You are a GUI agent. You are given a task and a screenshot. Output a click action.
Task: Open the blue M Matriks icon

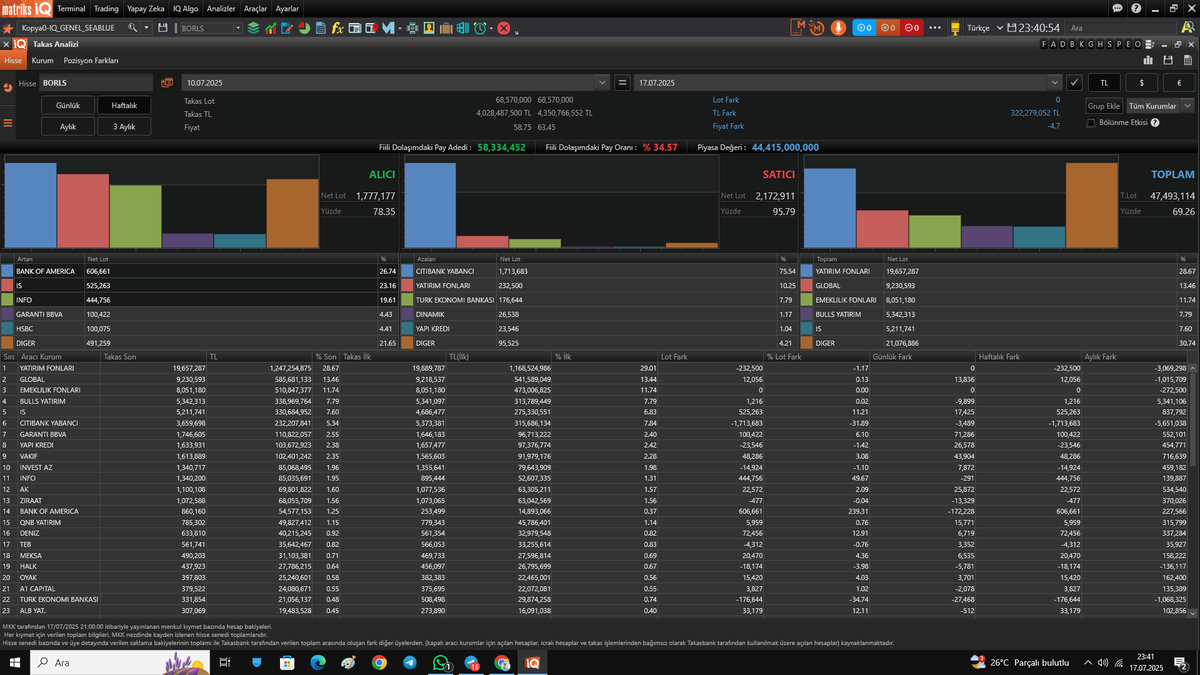388,28
